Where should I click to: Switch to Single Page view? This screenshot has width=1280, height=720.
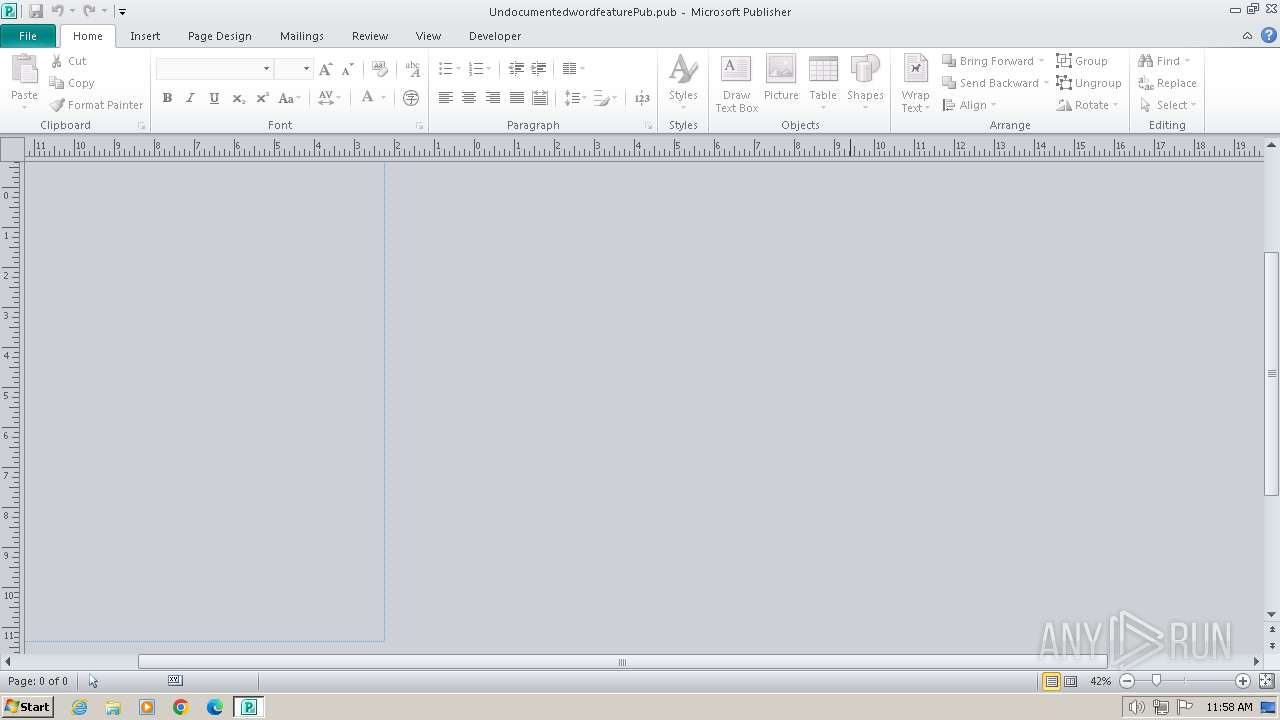(1051, 681)
